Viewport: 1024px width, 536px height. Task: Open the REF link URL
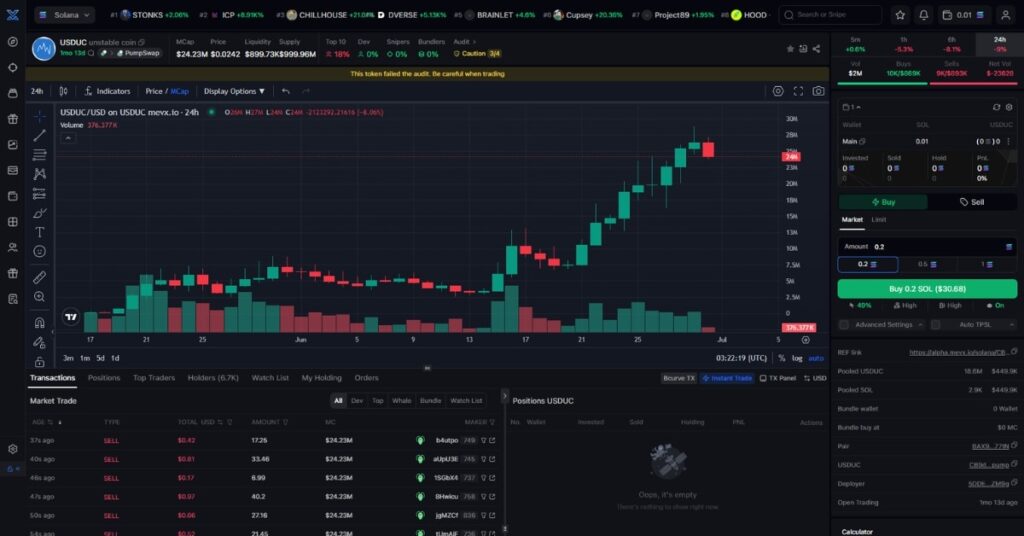[958, 353]
